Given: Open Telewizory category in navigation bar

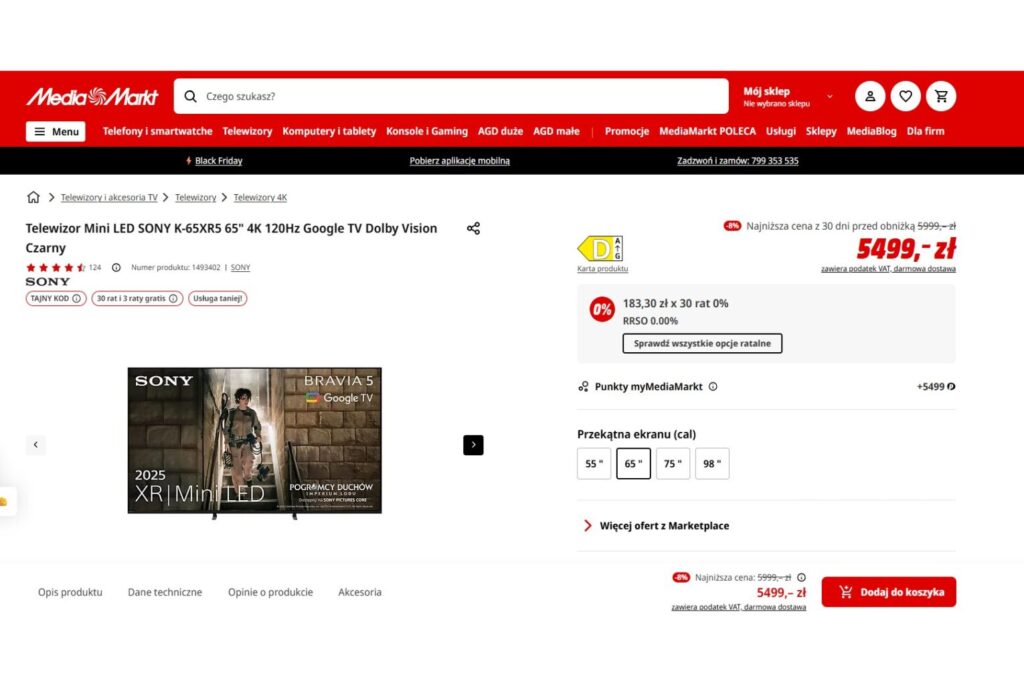Looking at the screenshot, I should 247,131.
